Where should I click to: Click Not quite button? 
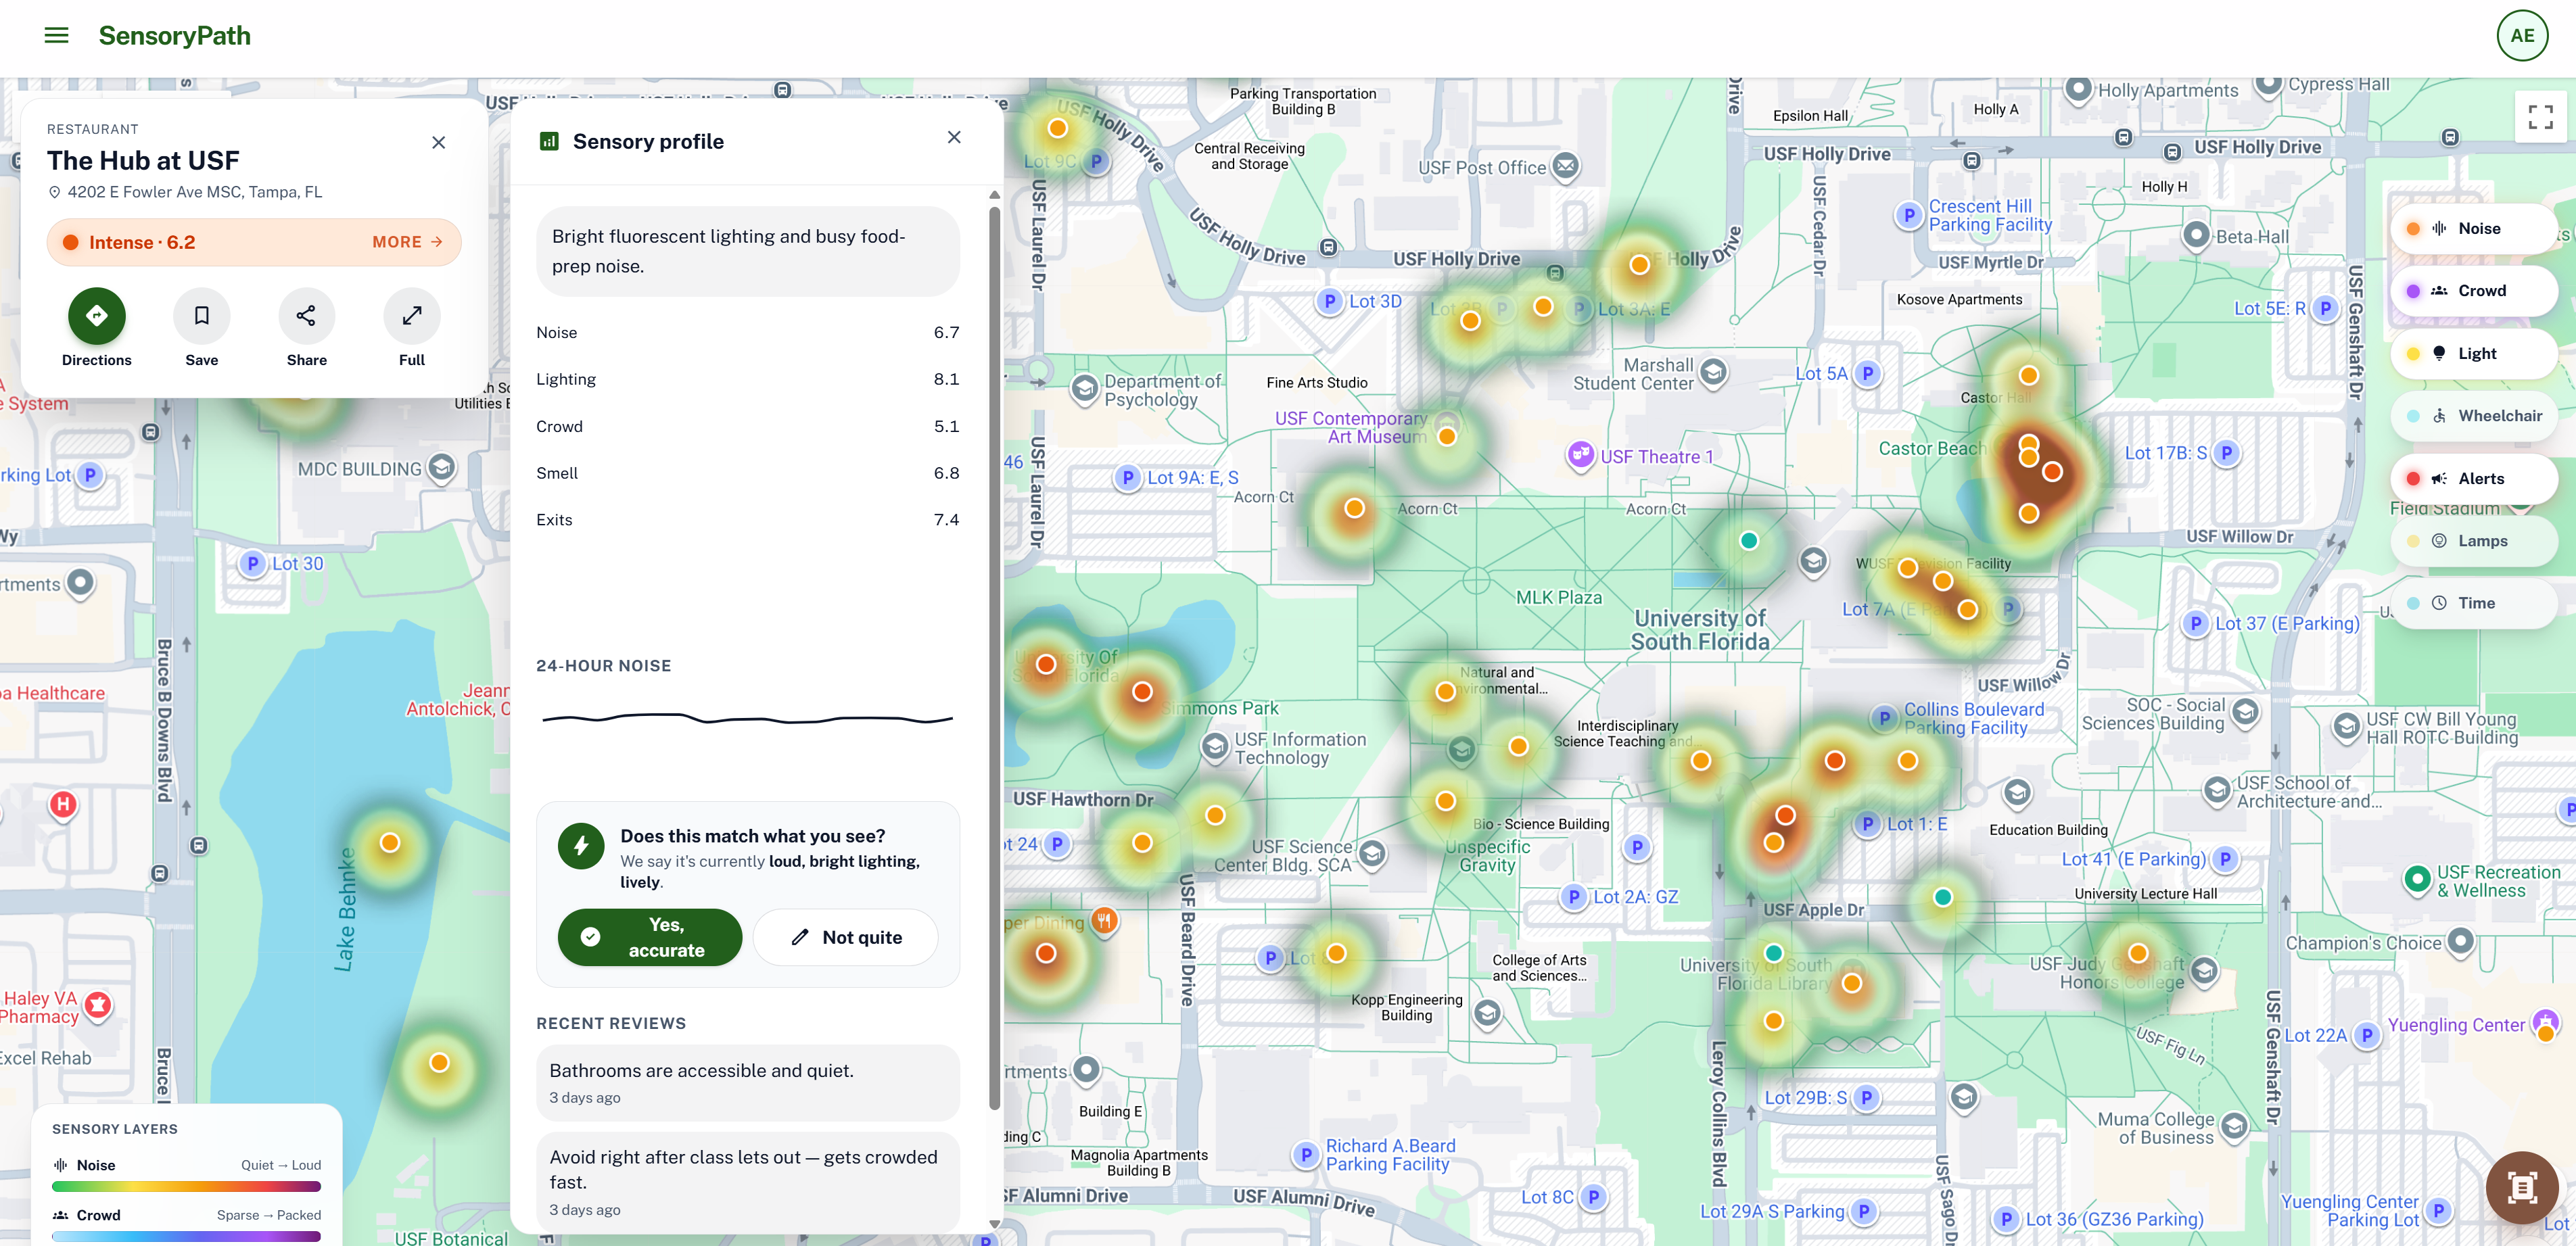click(845, 937)
